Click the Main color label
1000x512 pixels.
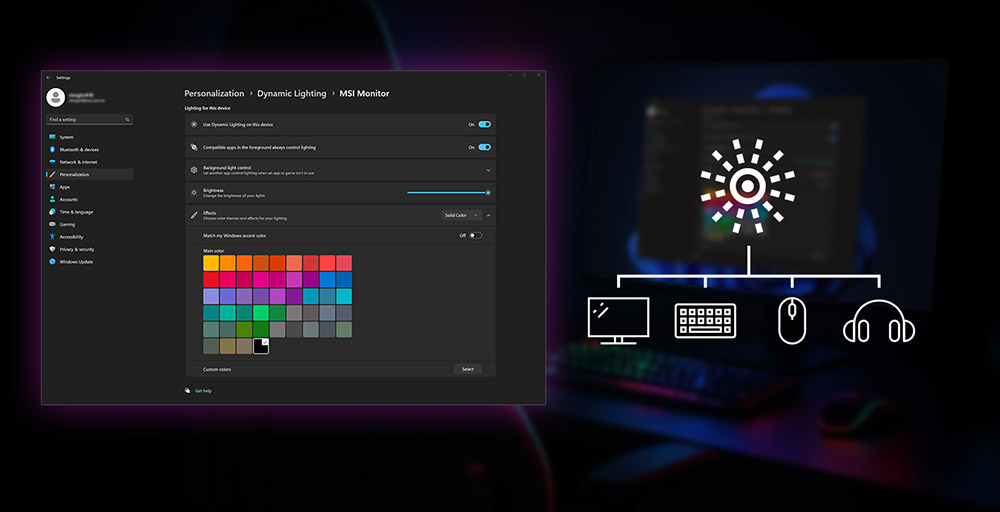[x=214, y=251]
